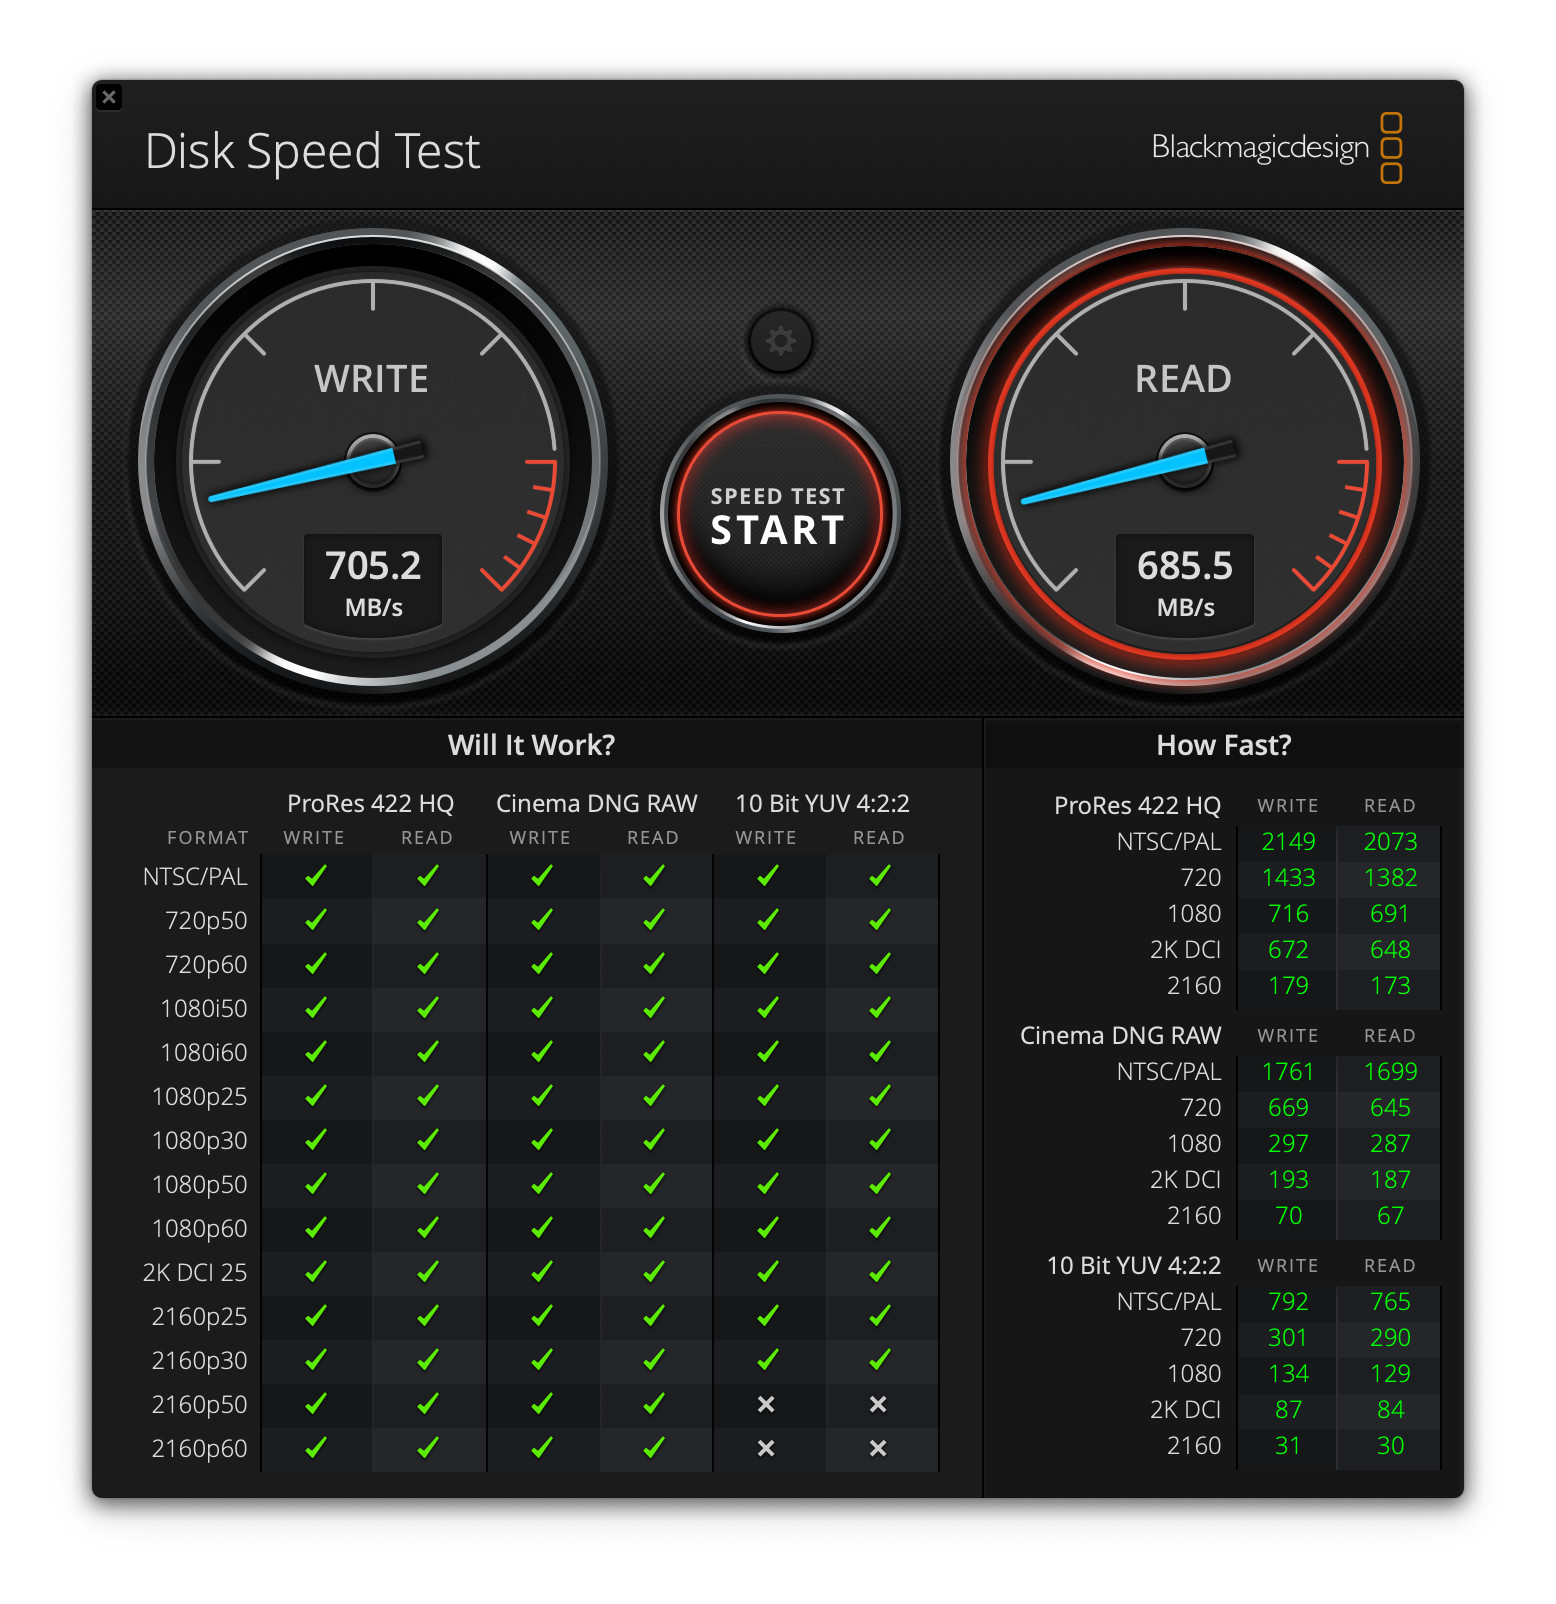Click 1080p25 ProRes 422 HQ write checkmark

point(316,1096)
